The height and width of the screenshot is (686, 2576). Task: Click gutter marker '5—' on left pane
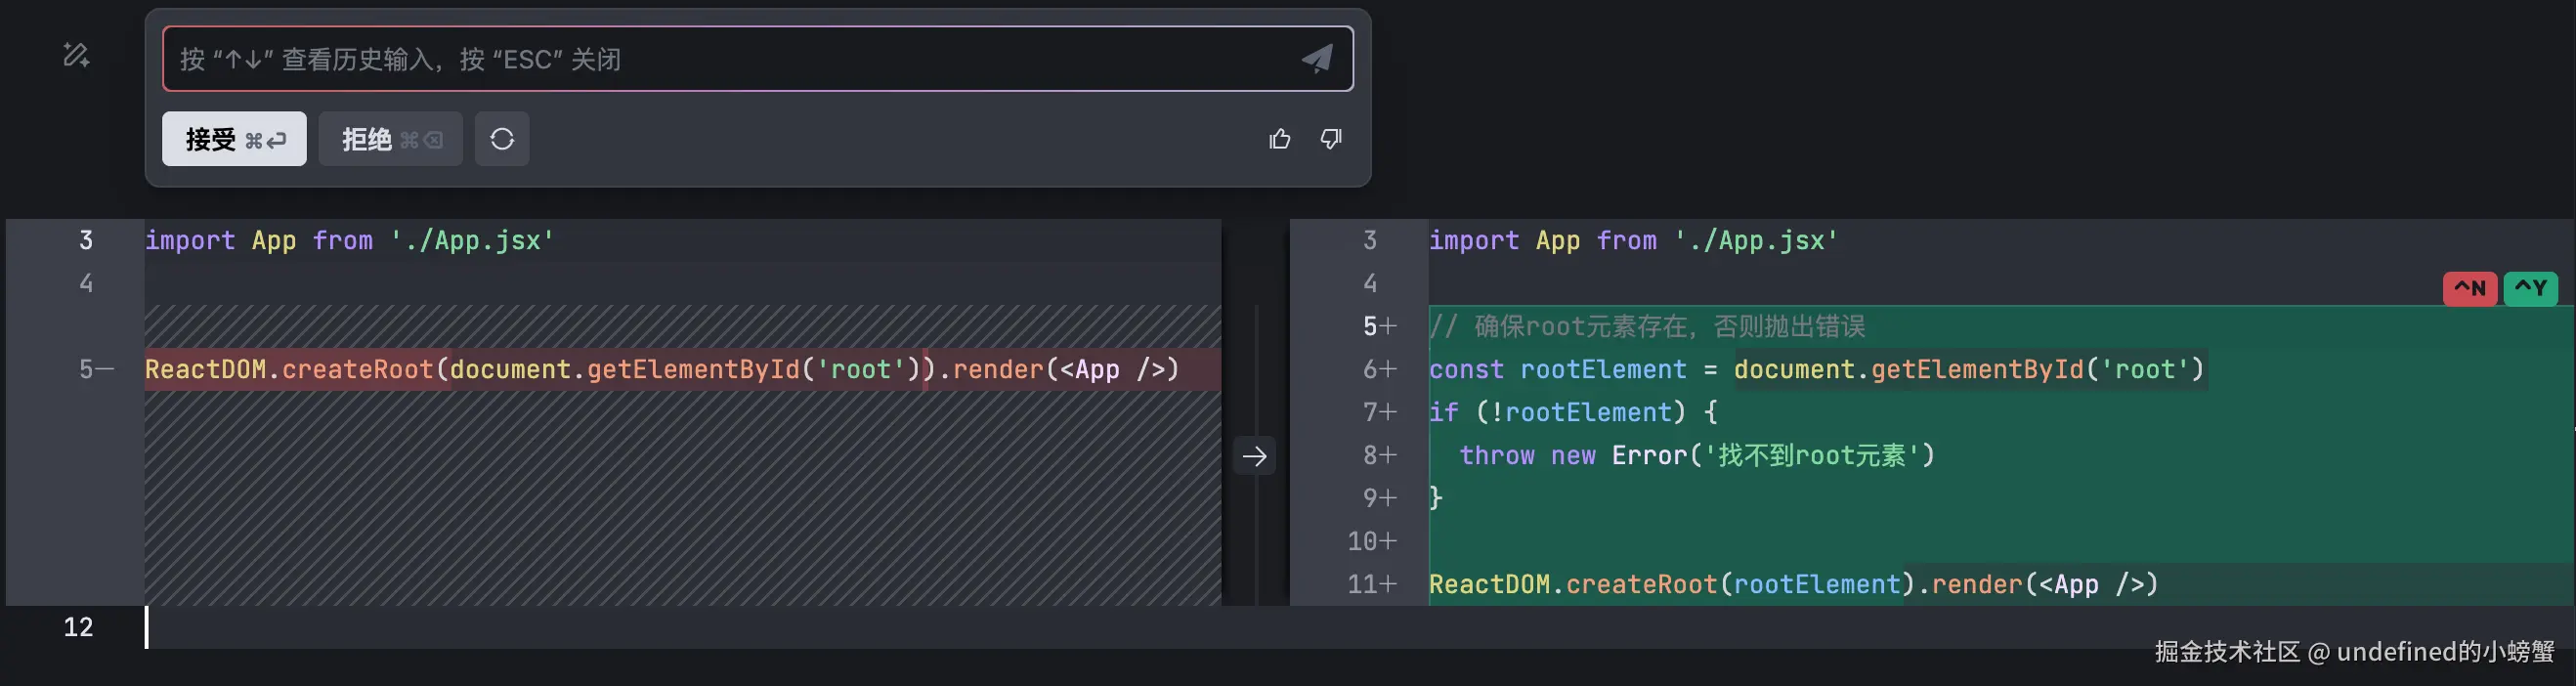tap(97, 370)
